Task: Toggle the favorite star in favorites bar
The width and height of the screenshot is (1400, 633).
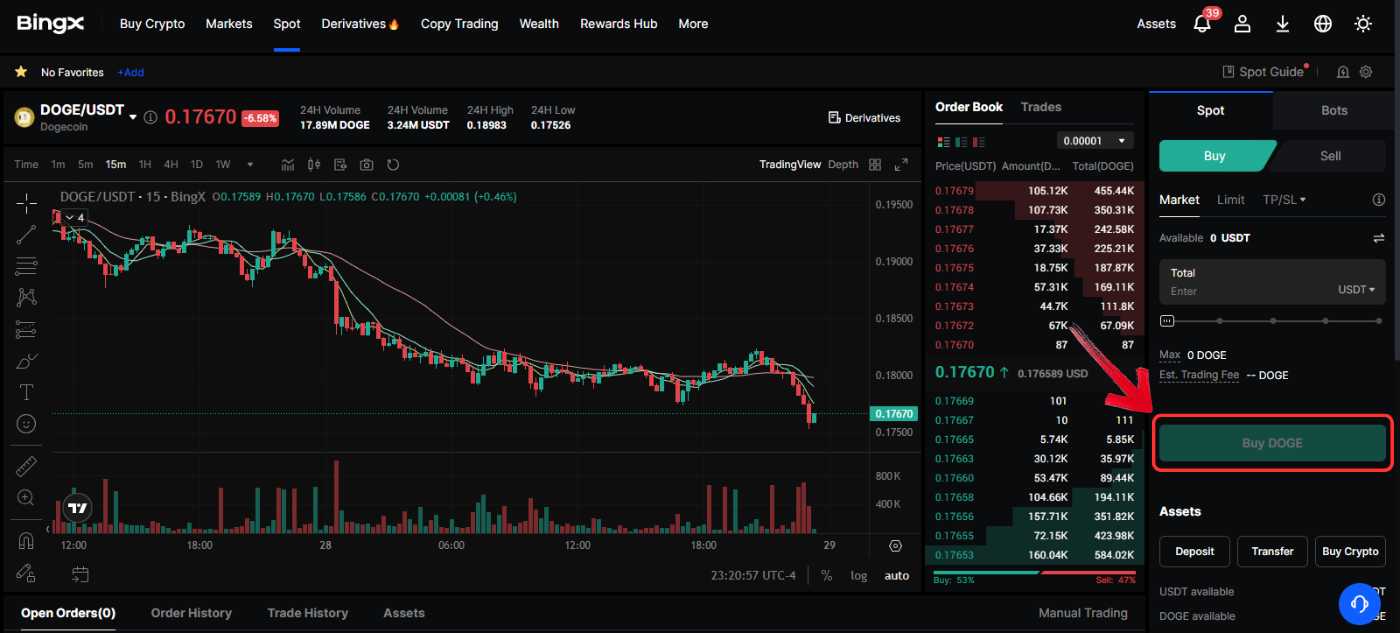Action: point(21,72)
